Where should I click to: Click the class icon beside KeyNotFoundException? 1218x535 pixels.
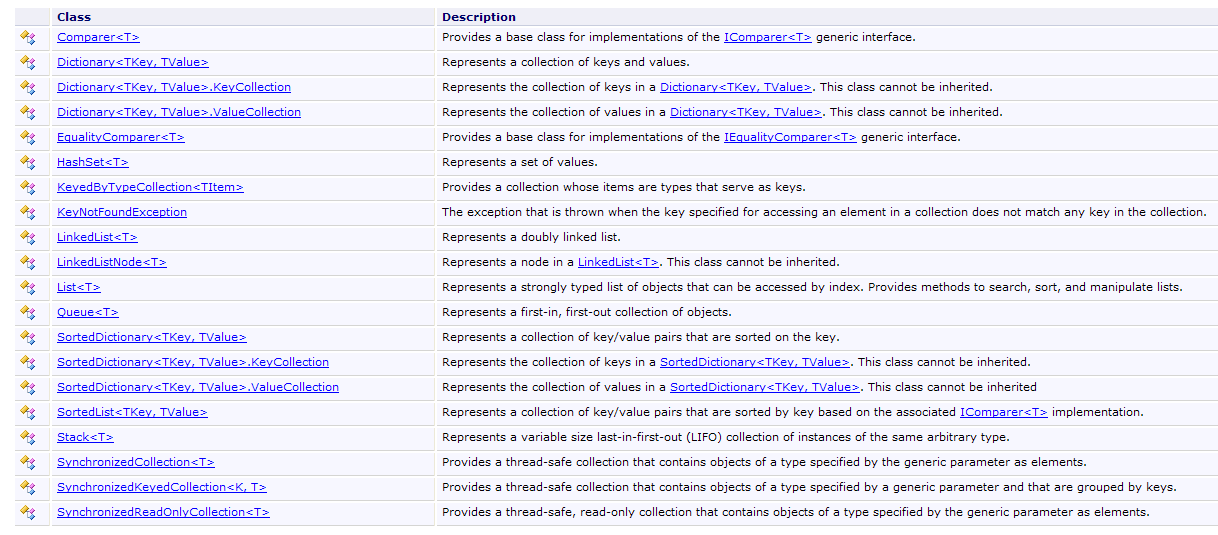click(27, 212)
